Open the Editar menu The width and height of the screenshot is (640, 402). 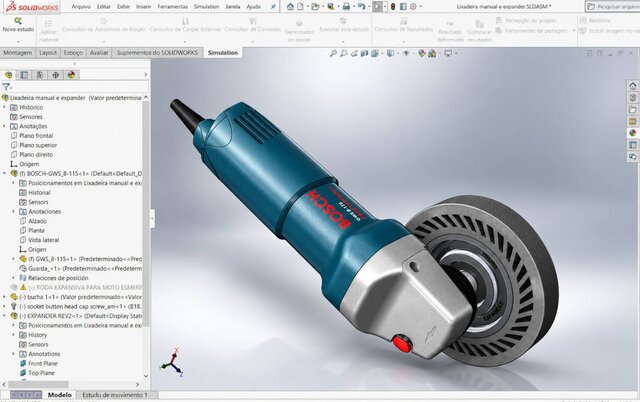click(104, 7)
